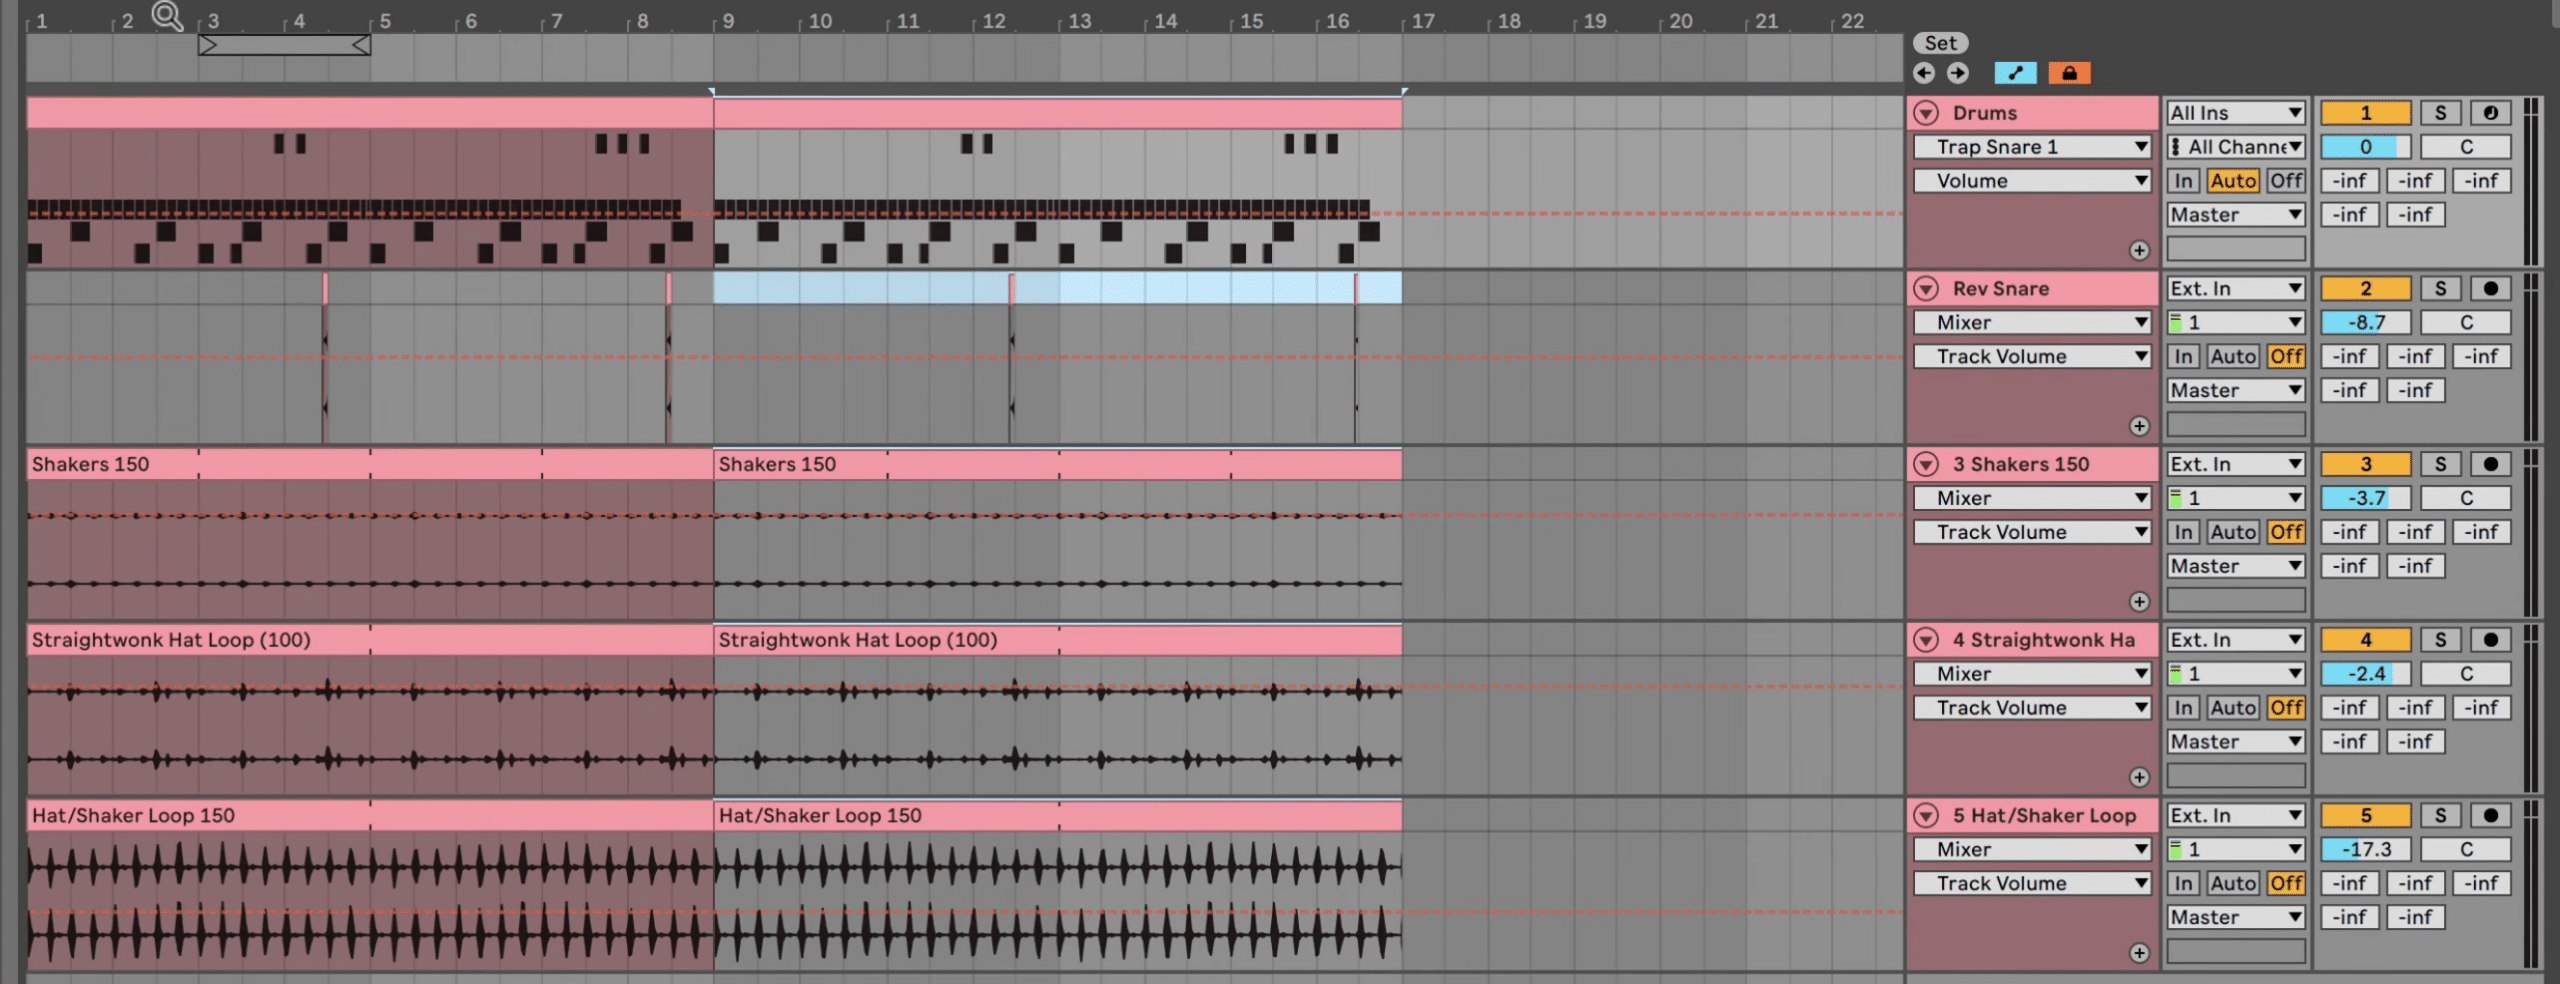
Task: Arm 3 Shakers track for recording
Action: click(x=2491, y=464)
